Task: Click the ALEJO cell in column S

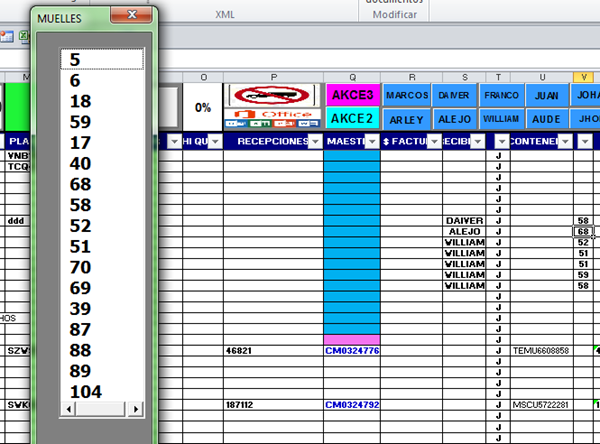Action: 464,232
